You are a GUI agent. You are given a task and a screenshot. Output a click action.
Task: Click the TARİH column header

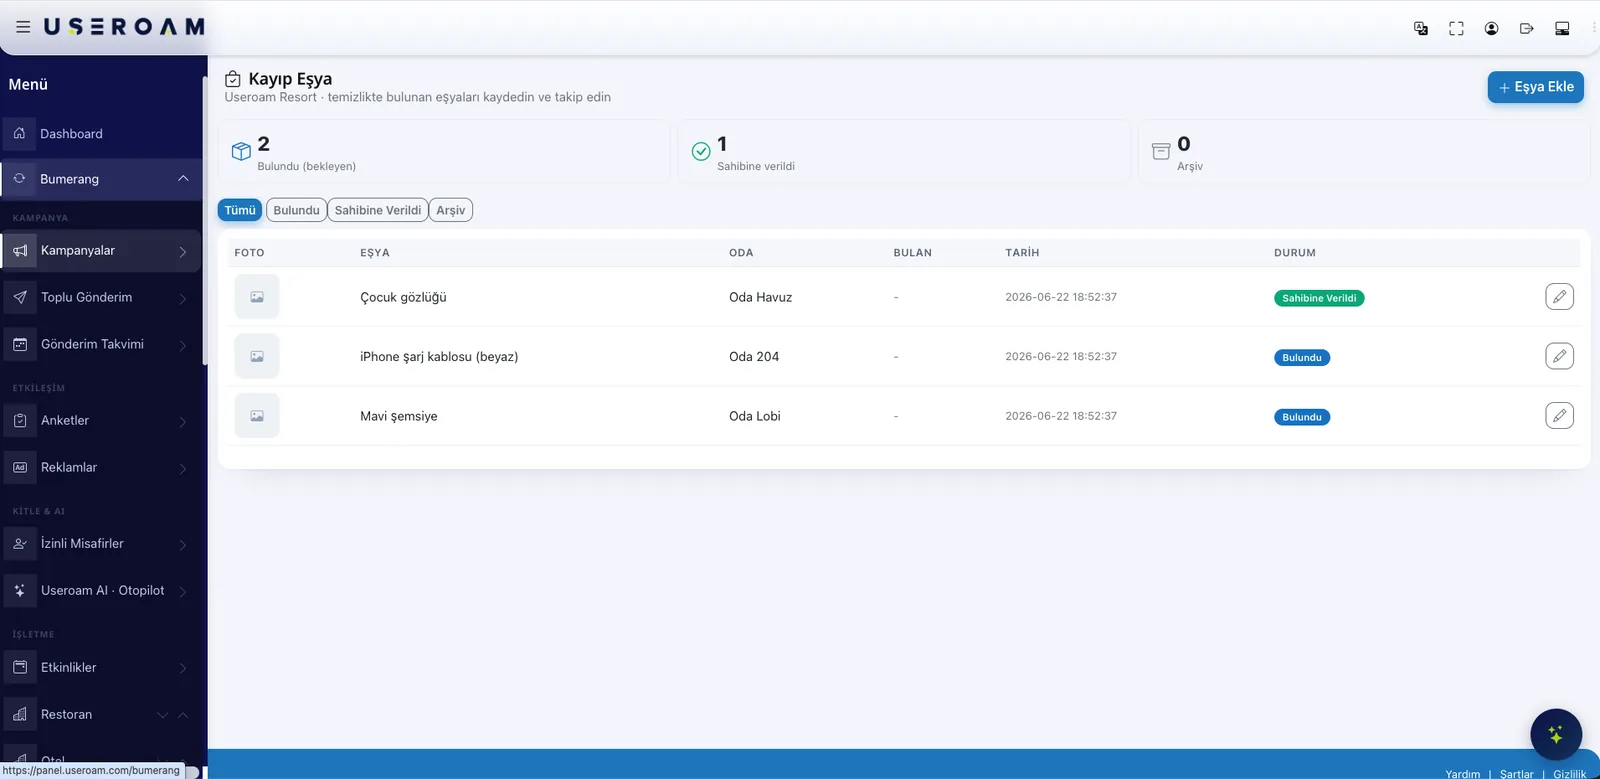1022,253
